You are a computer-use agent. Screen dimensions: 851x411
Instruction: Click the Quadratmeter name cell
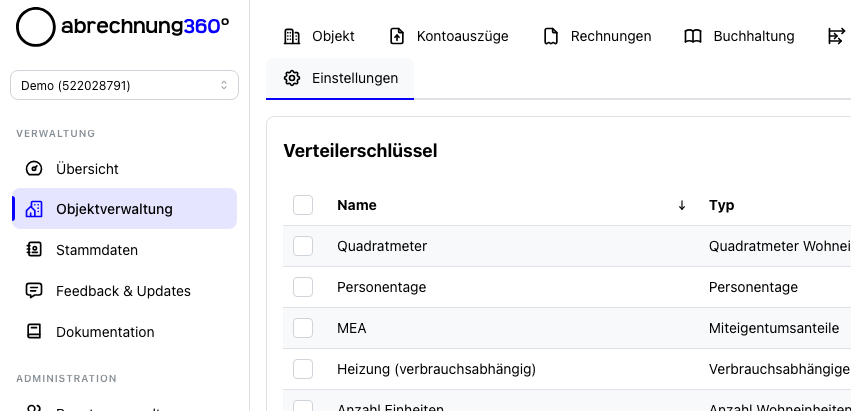click(382, 246)
